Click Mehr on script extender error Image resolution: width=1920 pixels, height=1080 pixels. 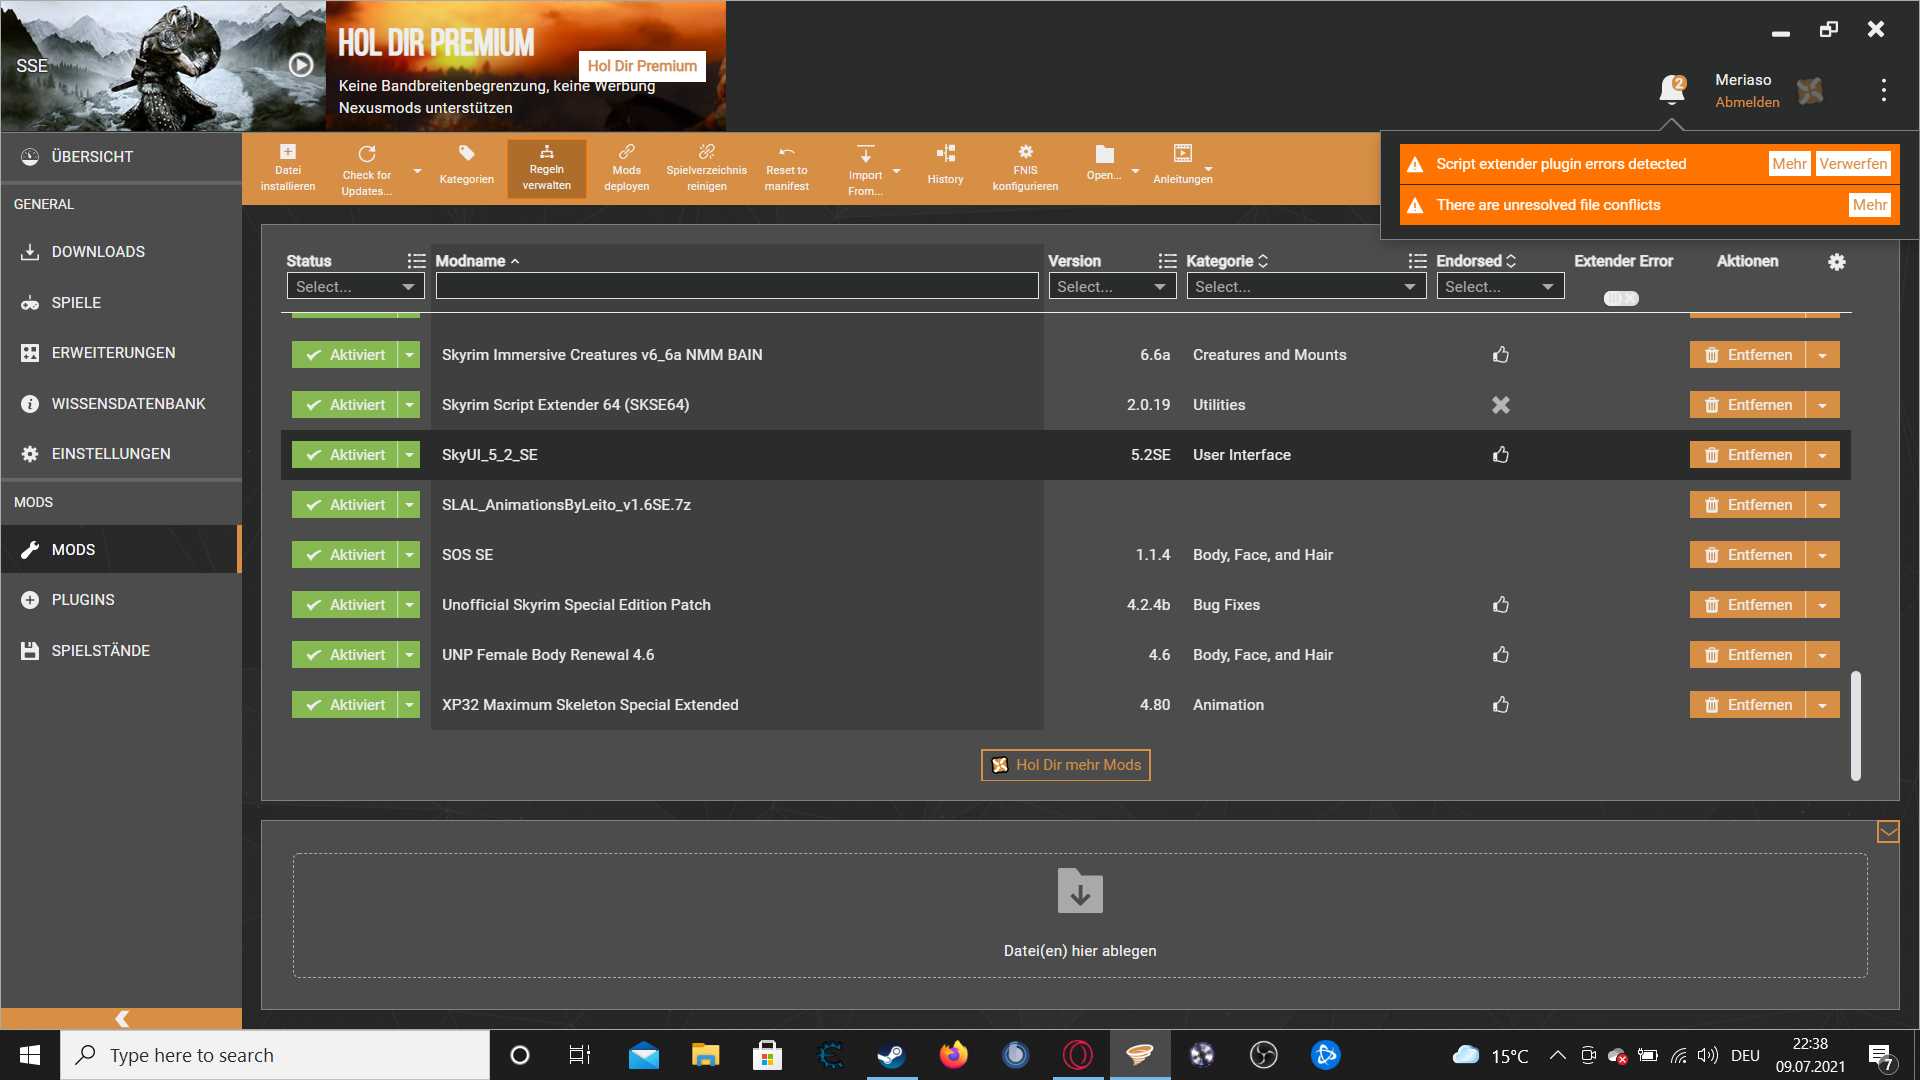pyautogui.click(x=1789, y=164)
